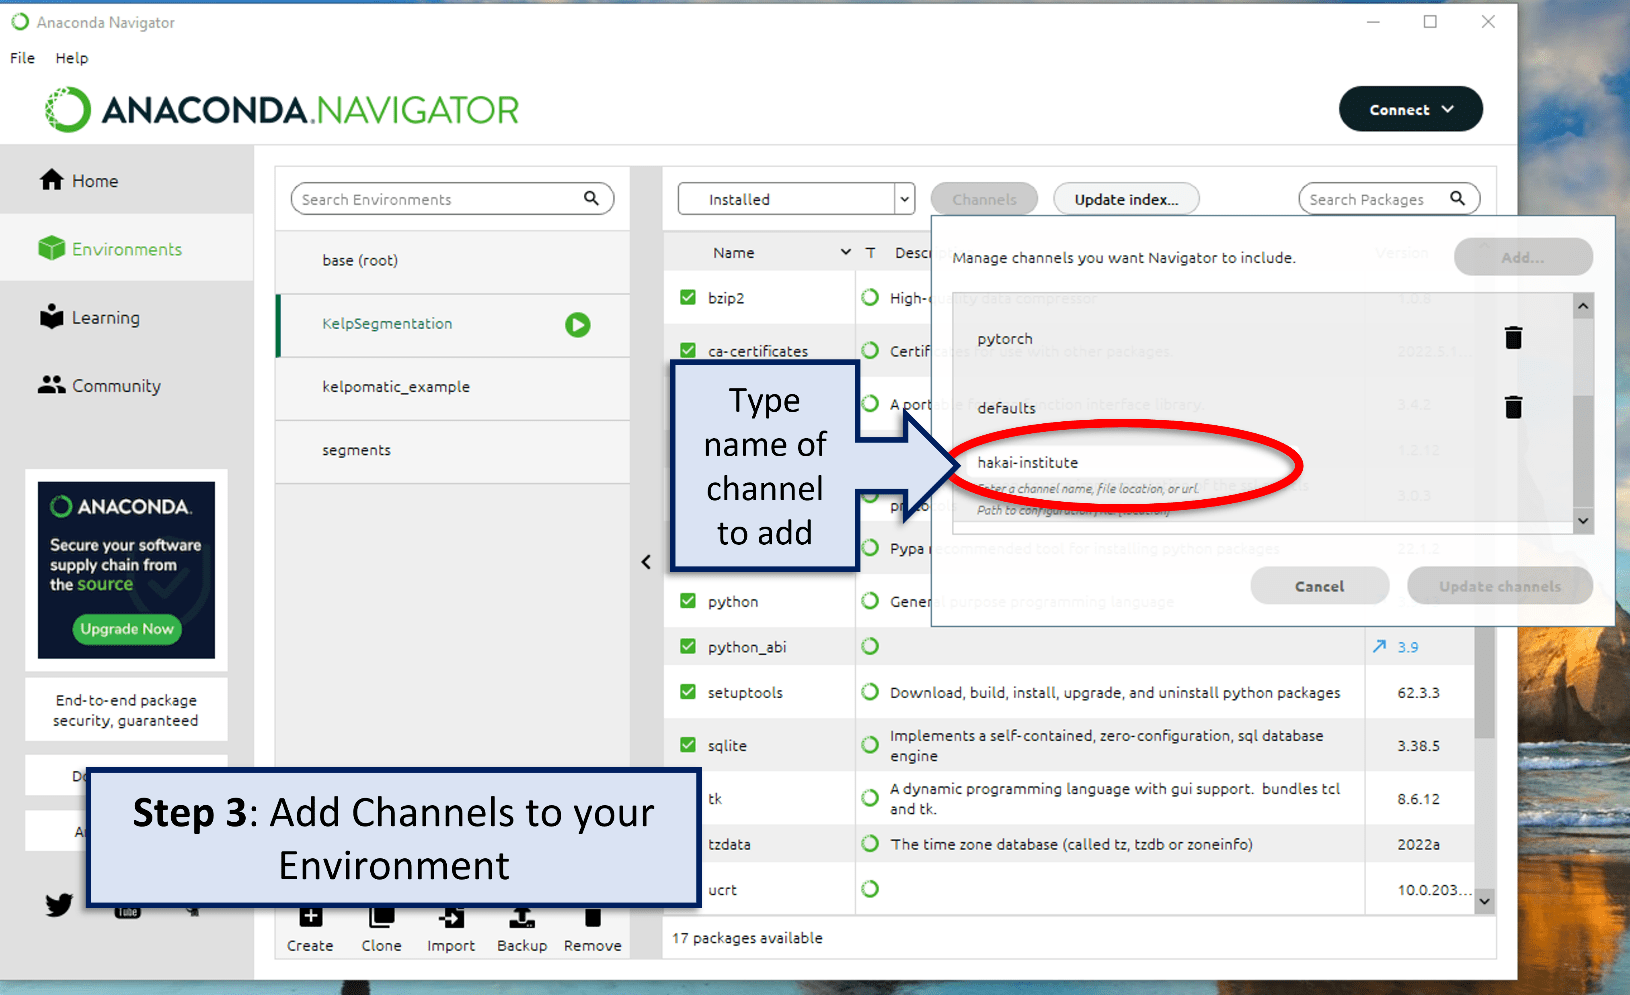Click the magnifier in Search Packages

pyautogui.click(x=1458, y=198)
